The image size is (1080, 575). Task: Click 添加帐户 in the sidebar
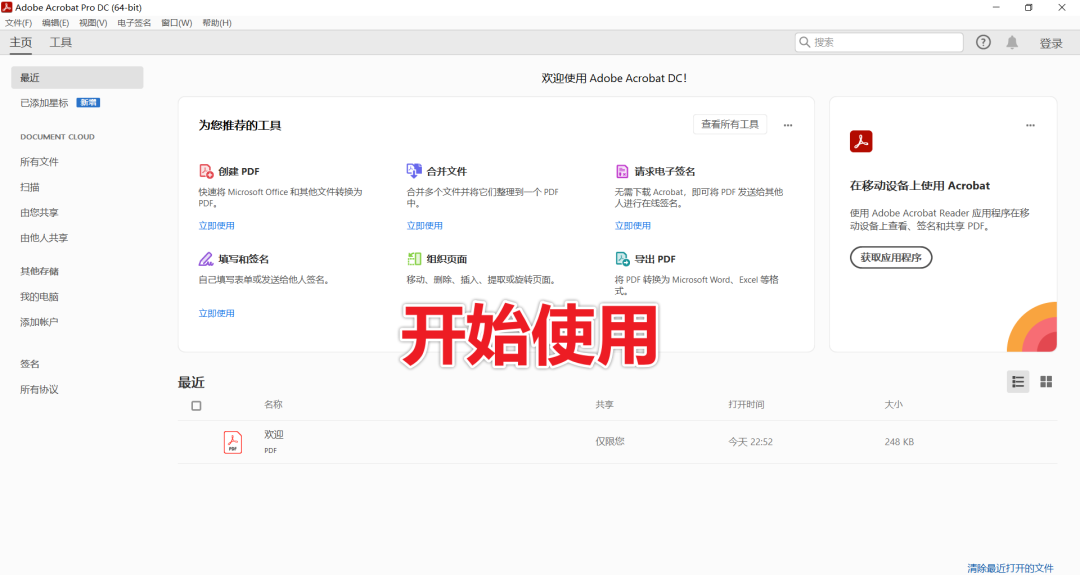pyautogui.click(x=39, y=322)
